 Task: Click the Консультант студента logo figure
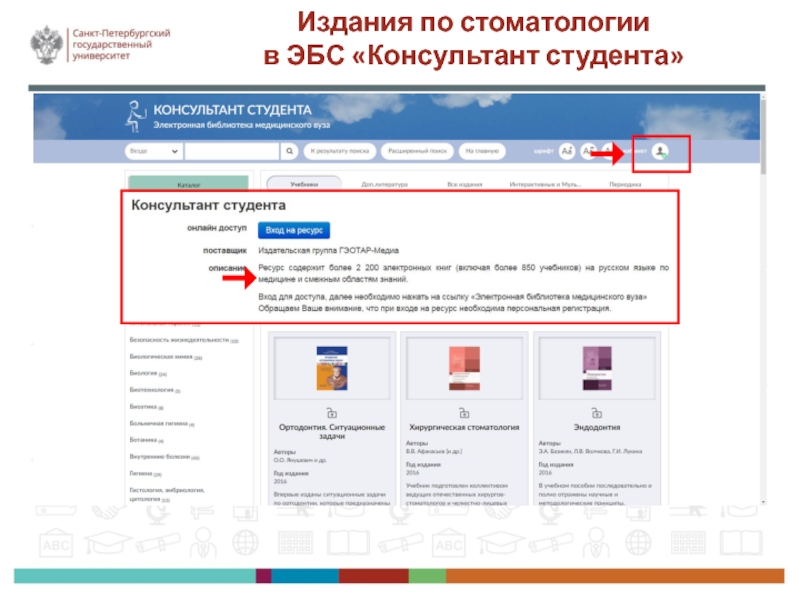point(136,116)
